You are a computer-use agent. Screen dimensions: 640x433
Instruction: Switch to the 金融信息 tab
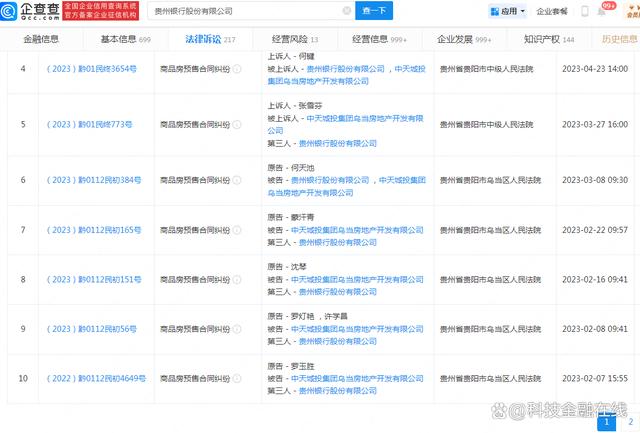tap(41, 39)
